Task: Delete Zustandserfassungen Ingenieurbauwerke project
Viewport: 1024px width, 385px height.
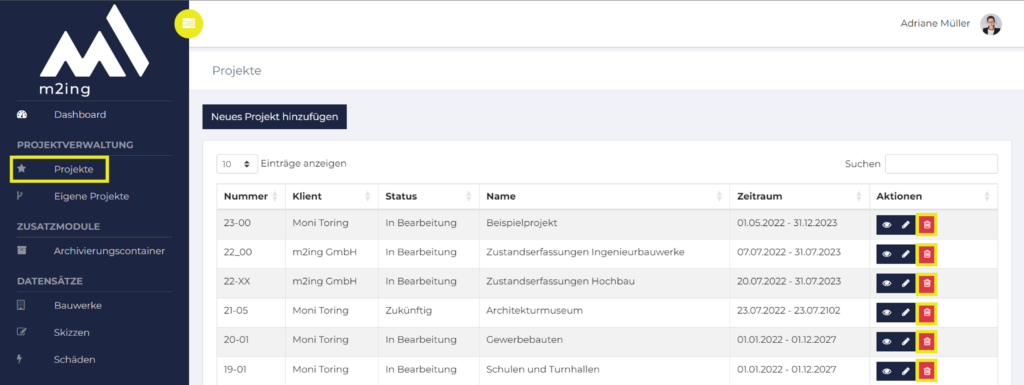Action: click(926, 254)
